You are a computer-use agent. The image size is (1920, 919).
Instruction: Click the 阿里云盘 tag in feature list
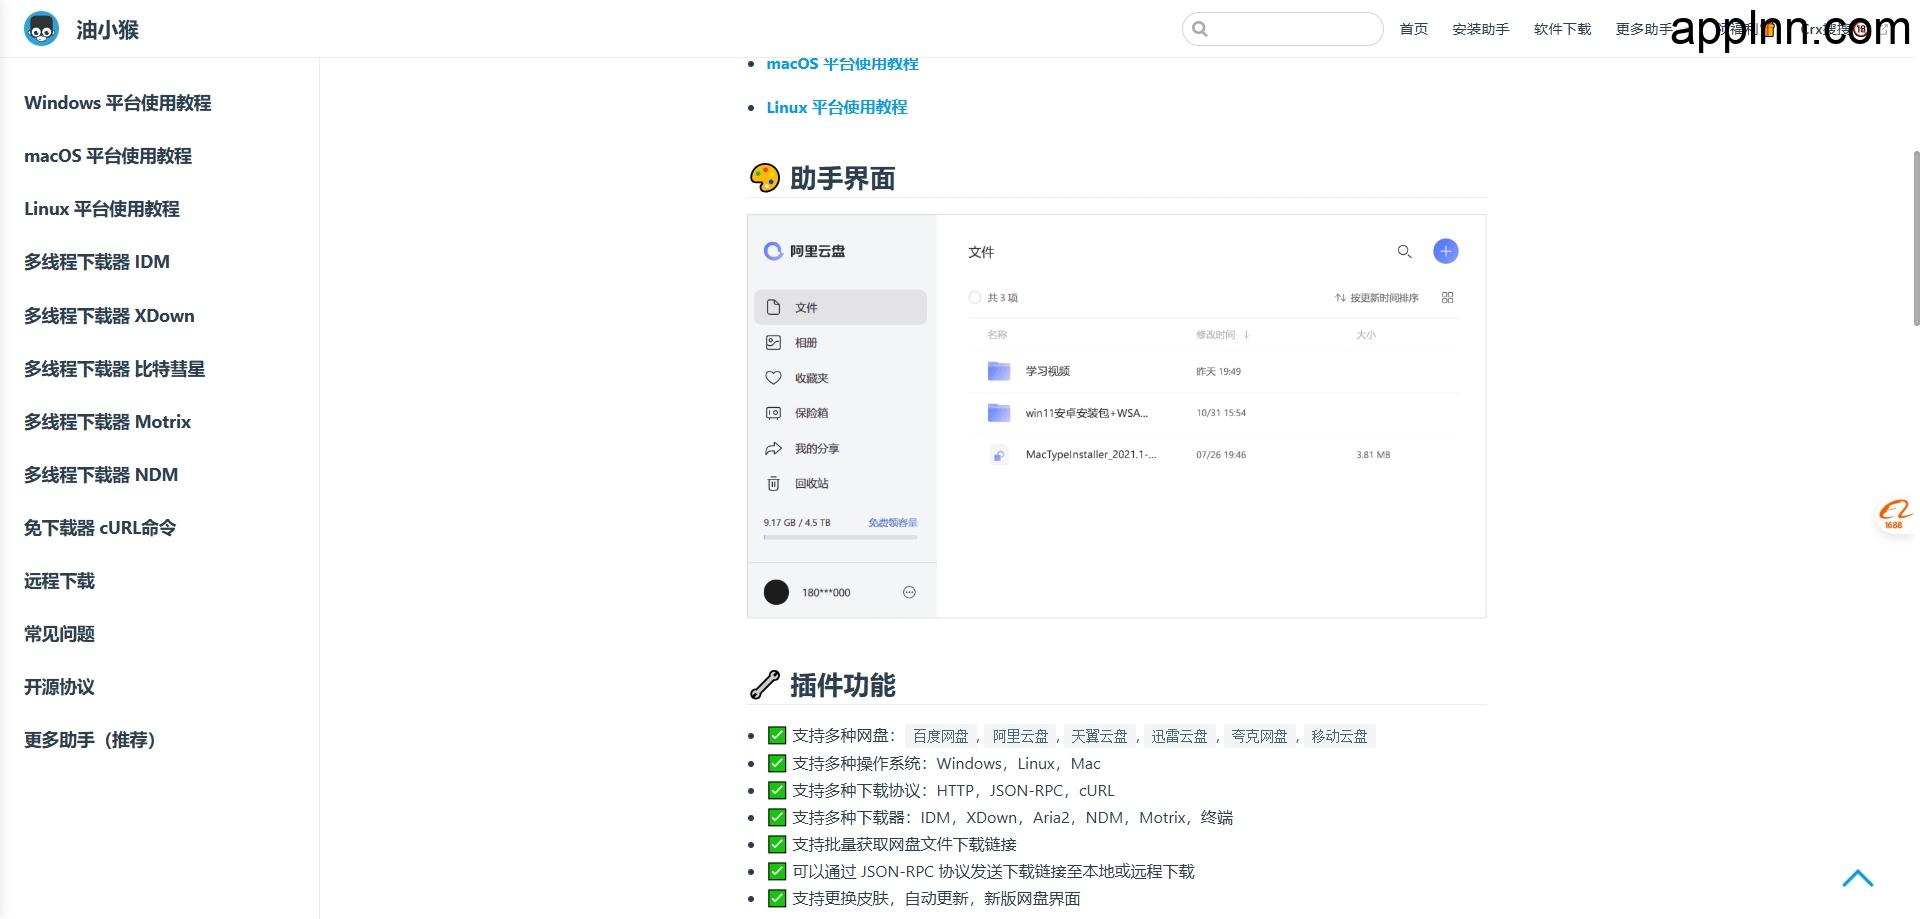pyautogui.click(x=1020, y=736)
